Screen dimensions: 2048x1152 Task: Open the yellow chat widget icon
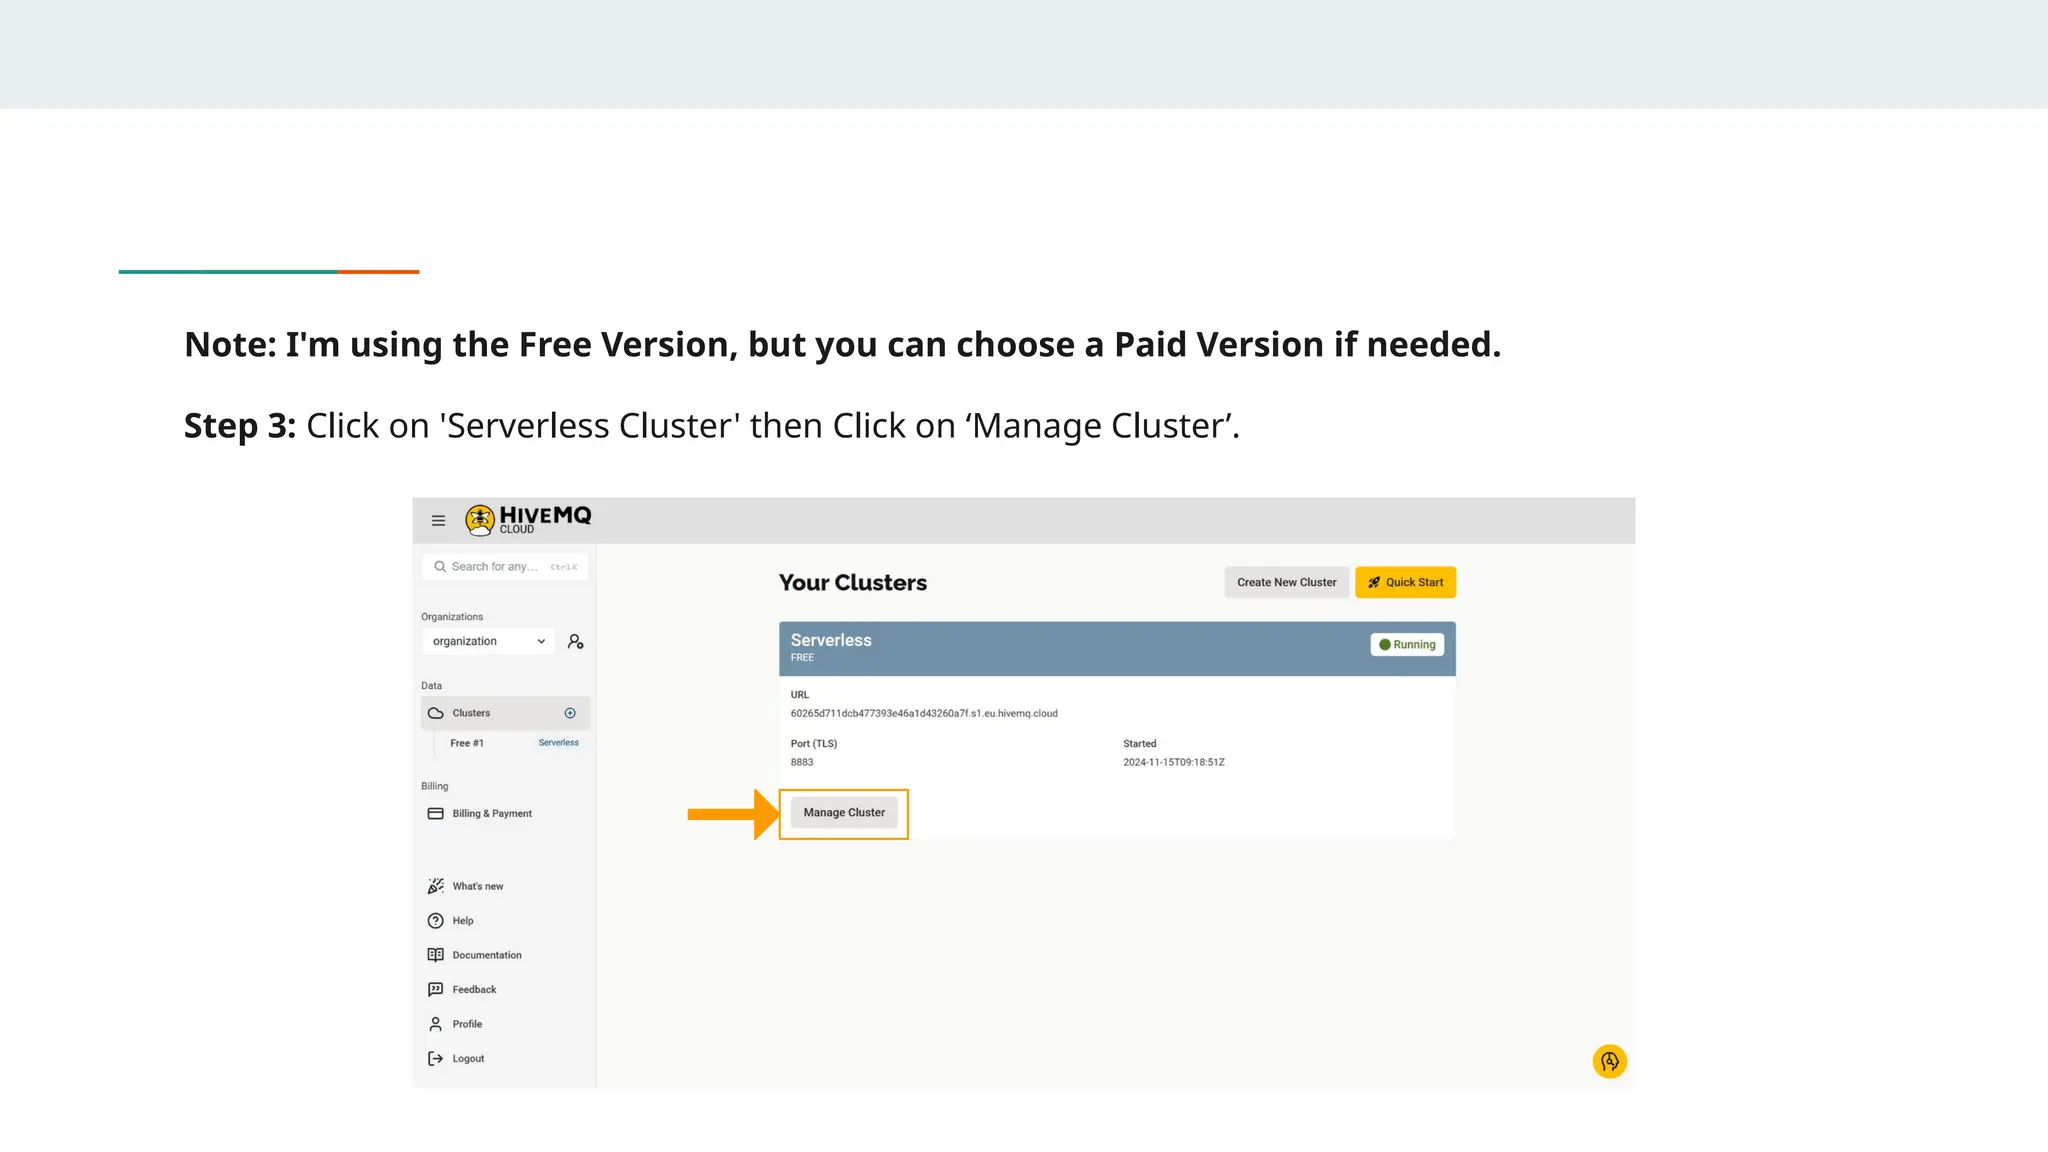tap(1610, 1061)
